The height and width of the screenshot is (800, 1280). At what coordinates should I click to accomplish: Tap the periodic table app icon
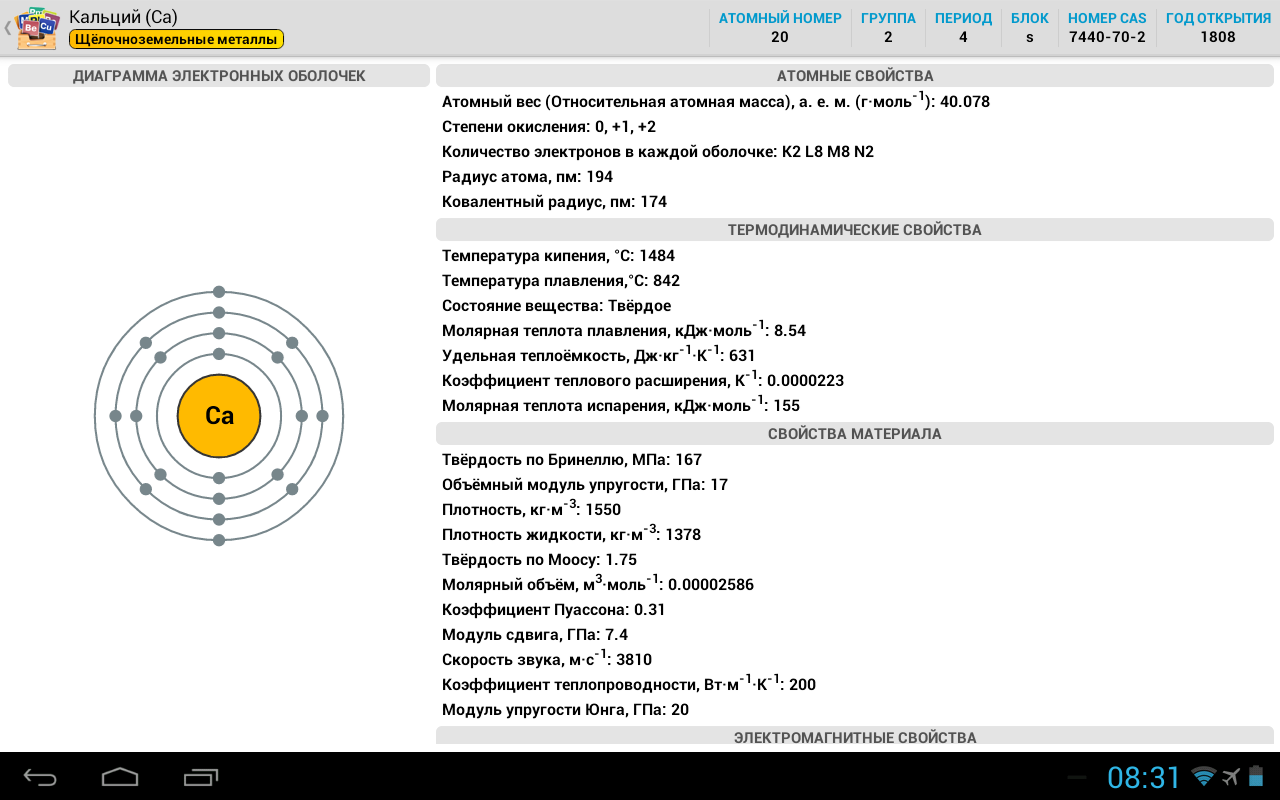pyautogui.click(x=38, y=27)
